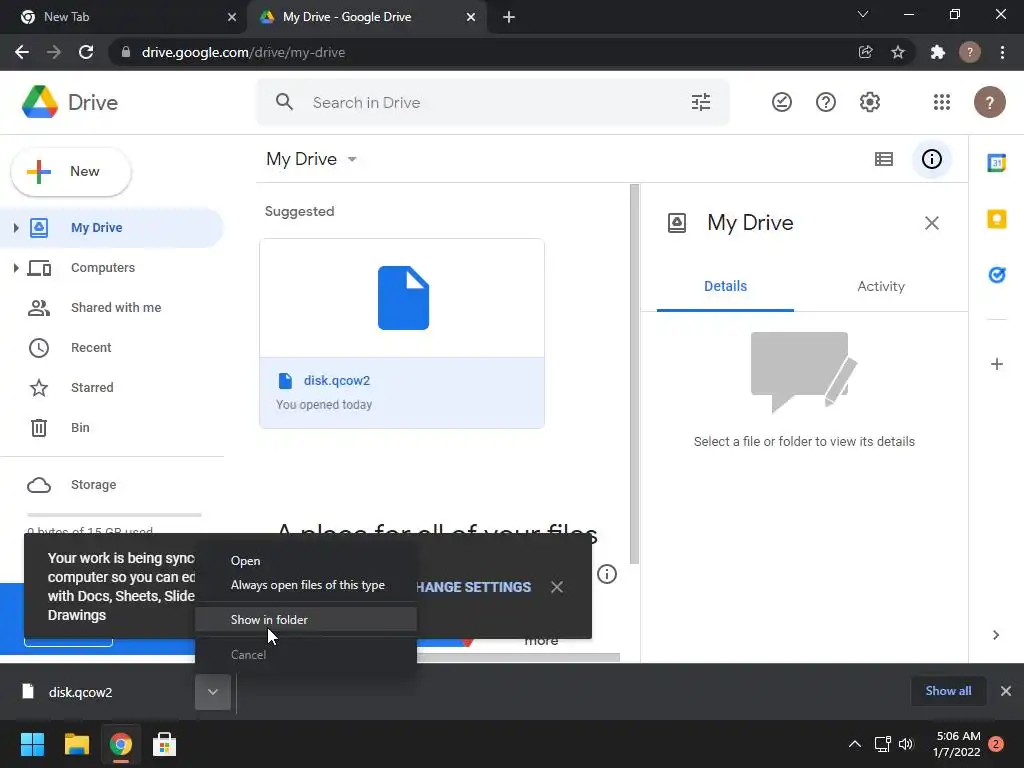The image size is (1024, 768).
Task: Choose Cancel in download menu
Action: 306,654
